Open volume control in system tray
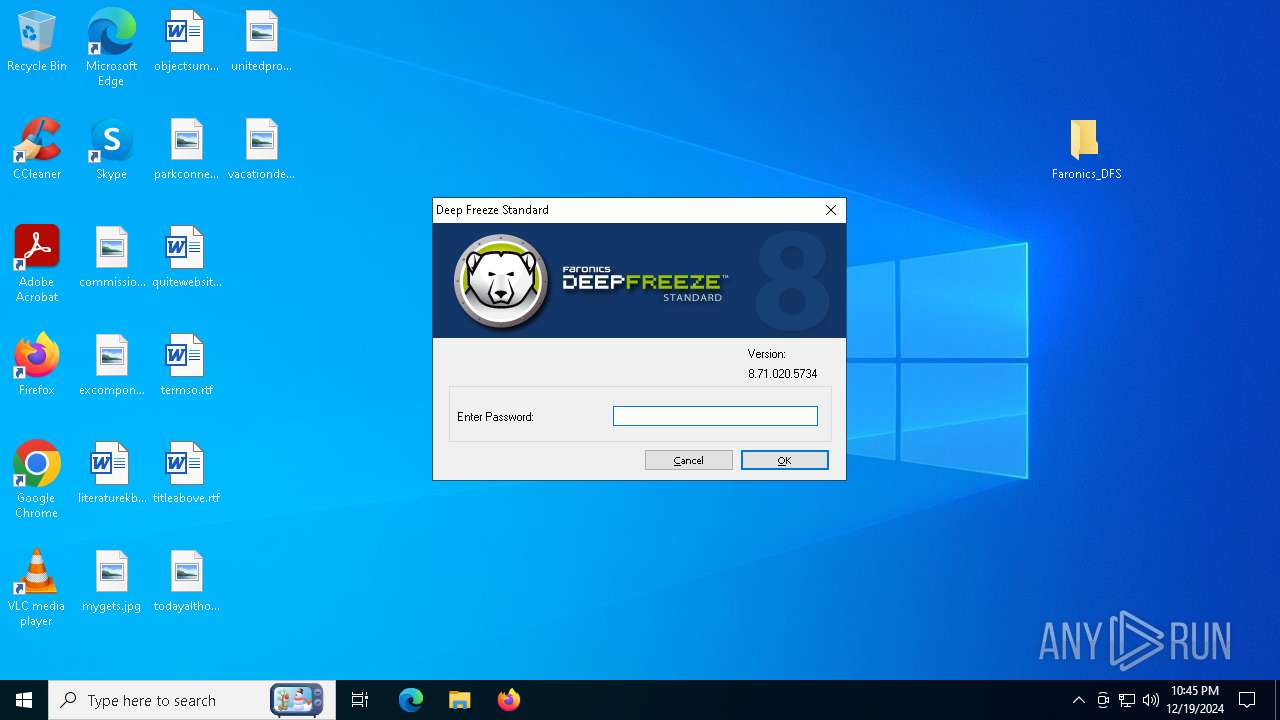 coord(1151,700)
